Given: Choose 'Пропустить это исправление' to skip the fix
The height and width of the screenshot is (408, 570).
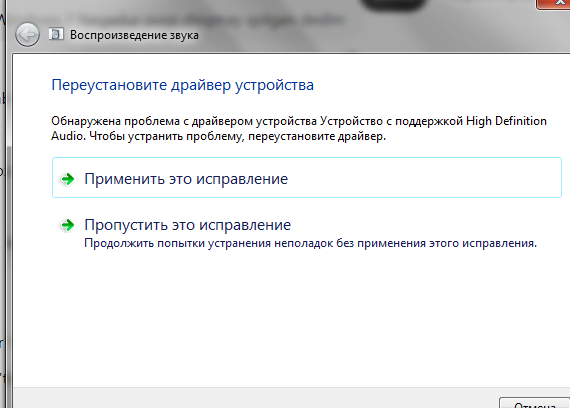Looking at the screenshot, I should pos(188,225).
